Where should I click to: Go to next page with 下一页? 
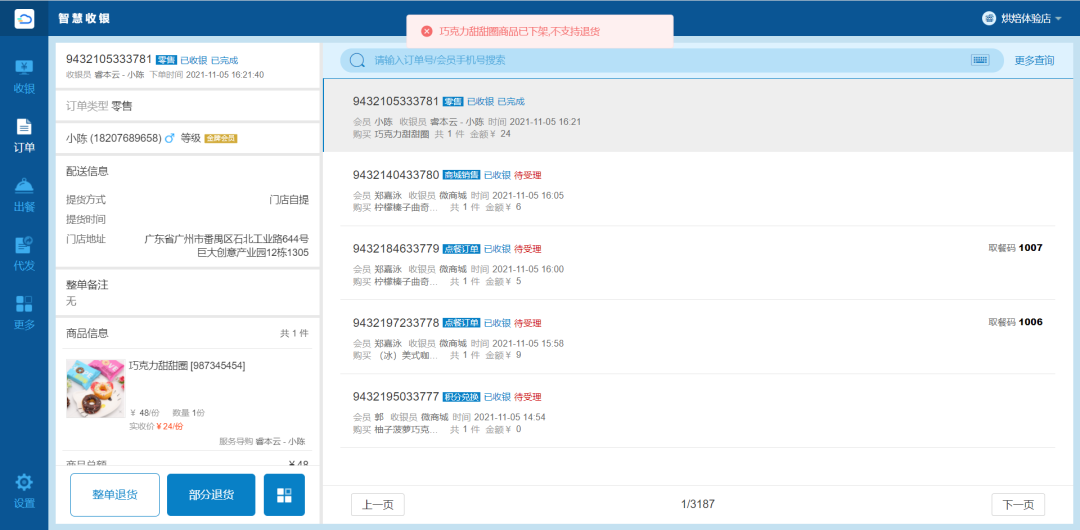click(x=1018, y=505)
